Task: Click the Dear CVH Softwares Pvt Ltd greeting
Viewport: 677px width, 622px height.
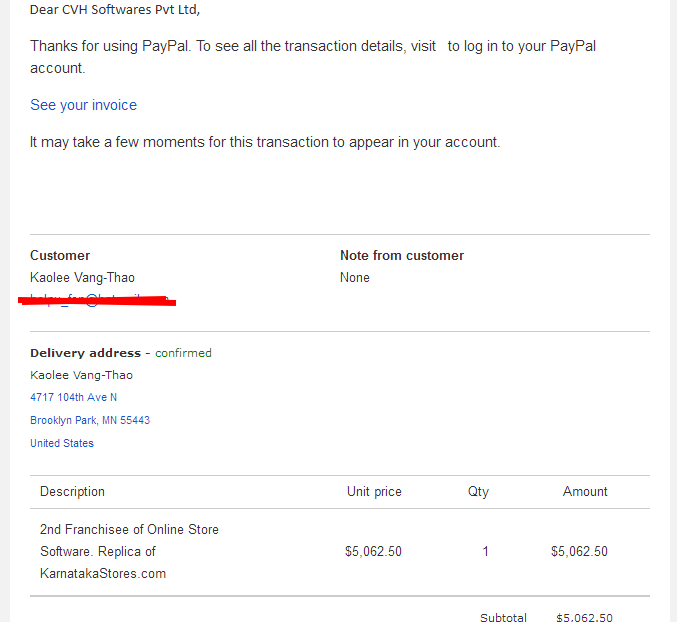Action: (x=115, y=9)
